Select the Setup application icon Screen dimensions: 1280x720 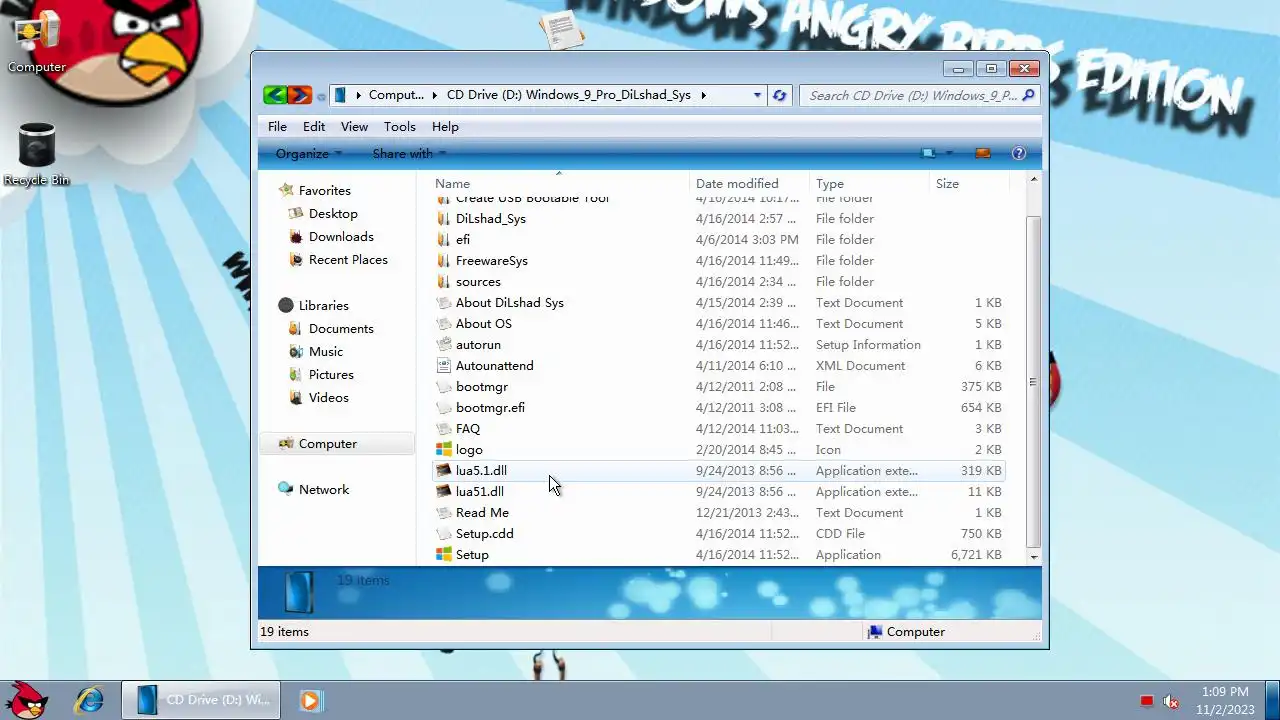pos(444,555)
